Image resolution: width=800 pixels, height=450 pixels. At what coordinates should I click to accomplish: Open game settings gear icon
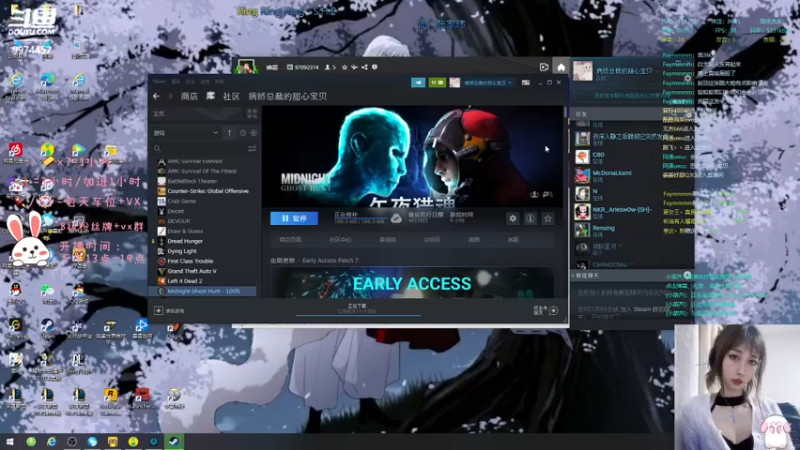(513, 218)
